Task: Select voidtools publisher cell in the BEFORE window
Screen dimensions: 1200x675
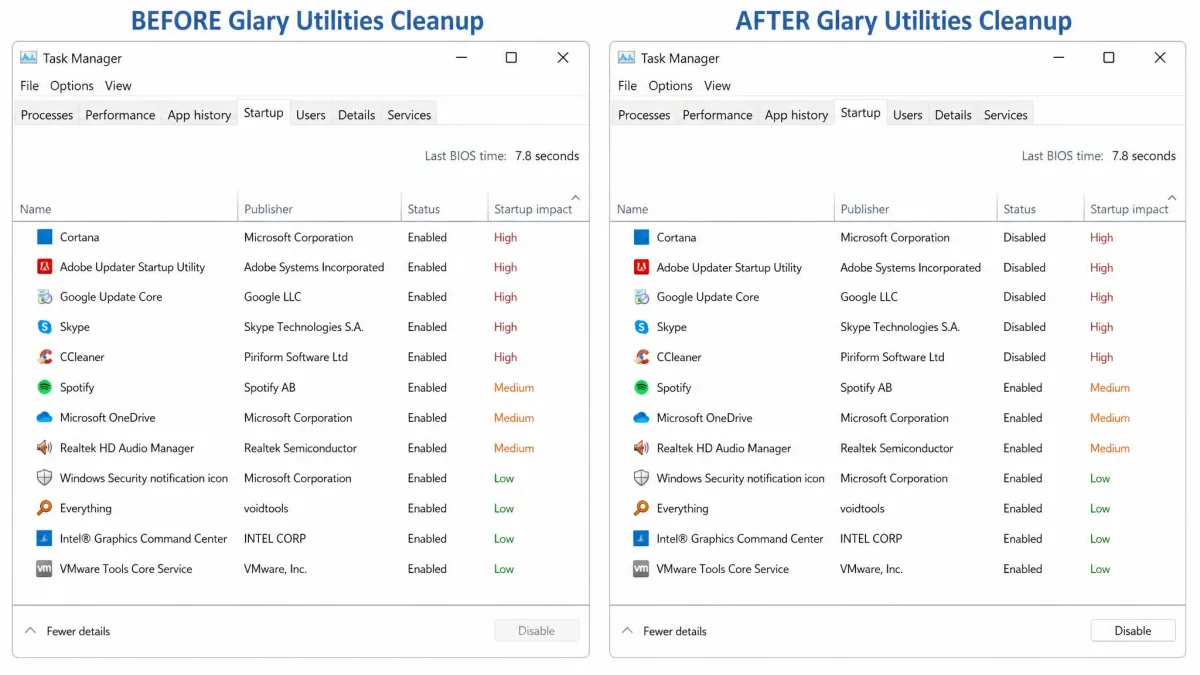Action: 266,508
